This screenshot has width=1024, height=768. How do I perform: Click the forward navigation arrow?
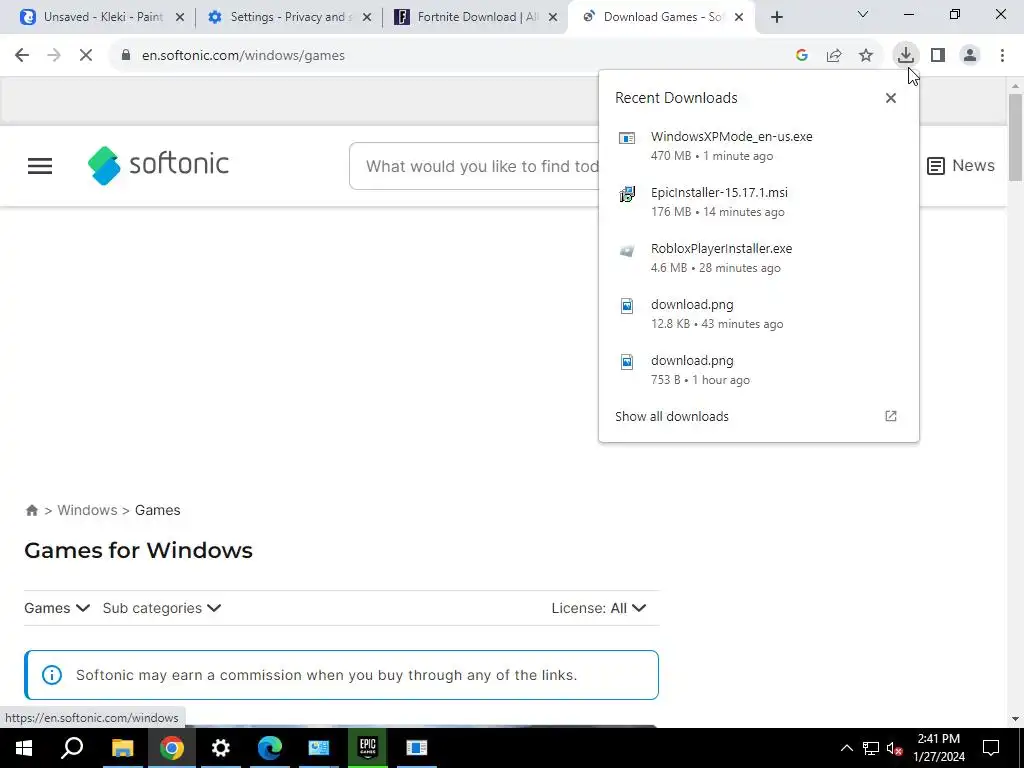point(54,56)
